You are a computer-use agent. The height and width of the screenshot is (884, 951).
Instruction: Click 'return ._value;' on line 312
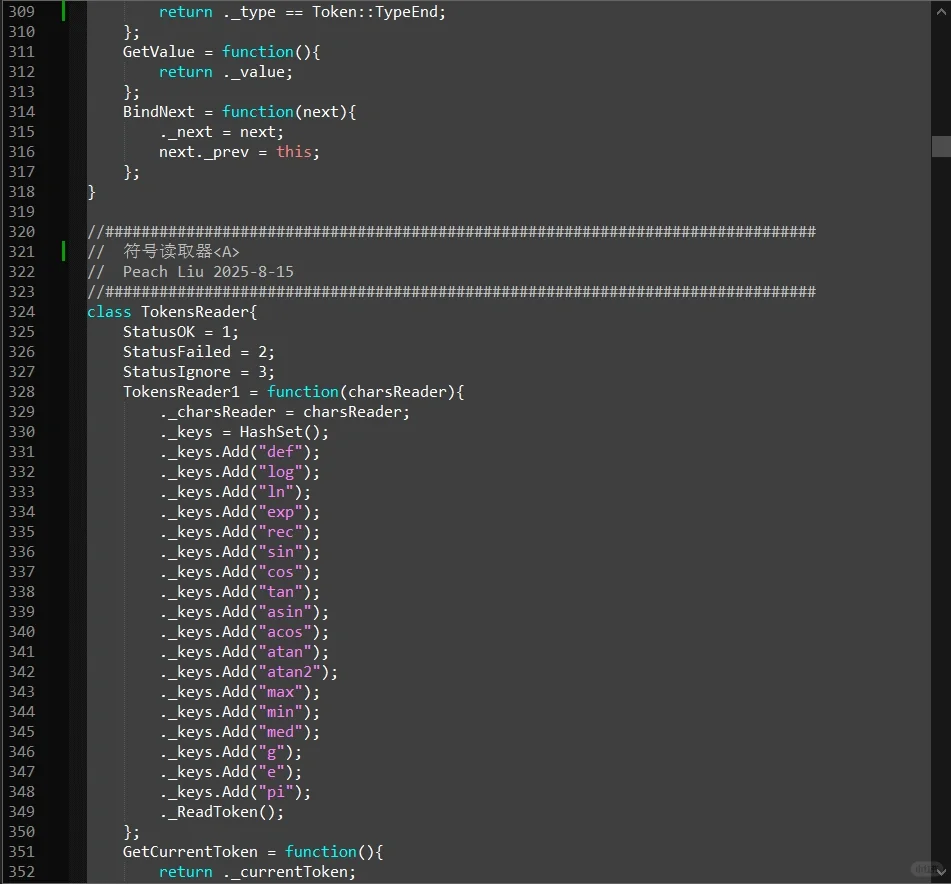tap(226, 72)
